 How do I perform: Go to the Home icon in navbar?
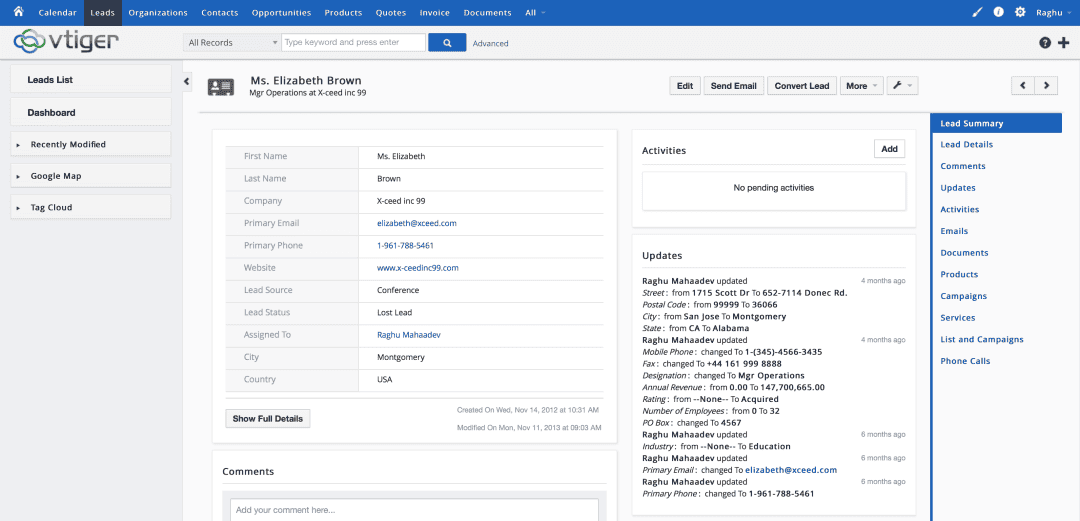coord(18,12)
